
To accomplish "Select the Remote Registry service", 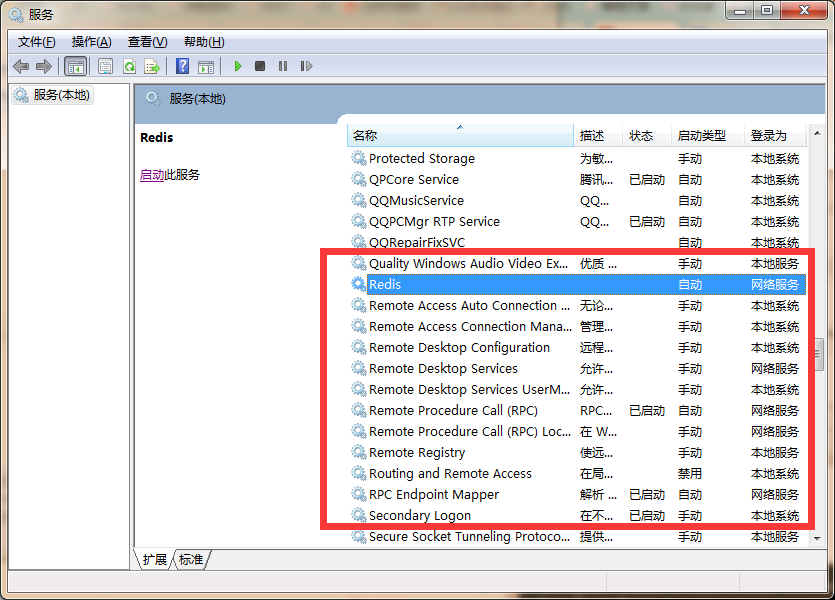I will coord(577,453).
